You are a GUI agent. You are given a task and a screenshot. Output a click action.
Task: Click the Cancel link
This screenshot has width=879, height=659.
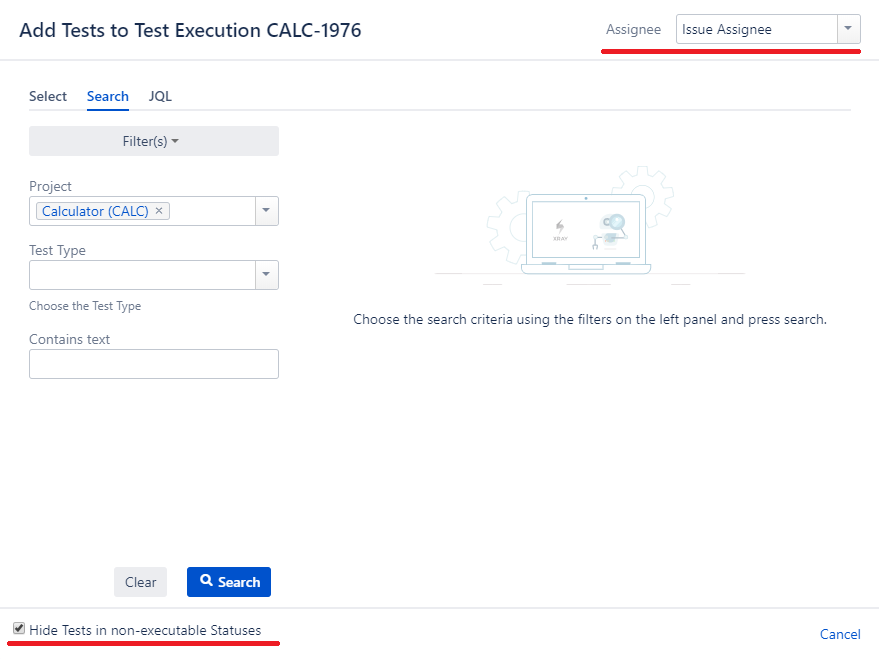pyautogui.click(x=840, y=634)
